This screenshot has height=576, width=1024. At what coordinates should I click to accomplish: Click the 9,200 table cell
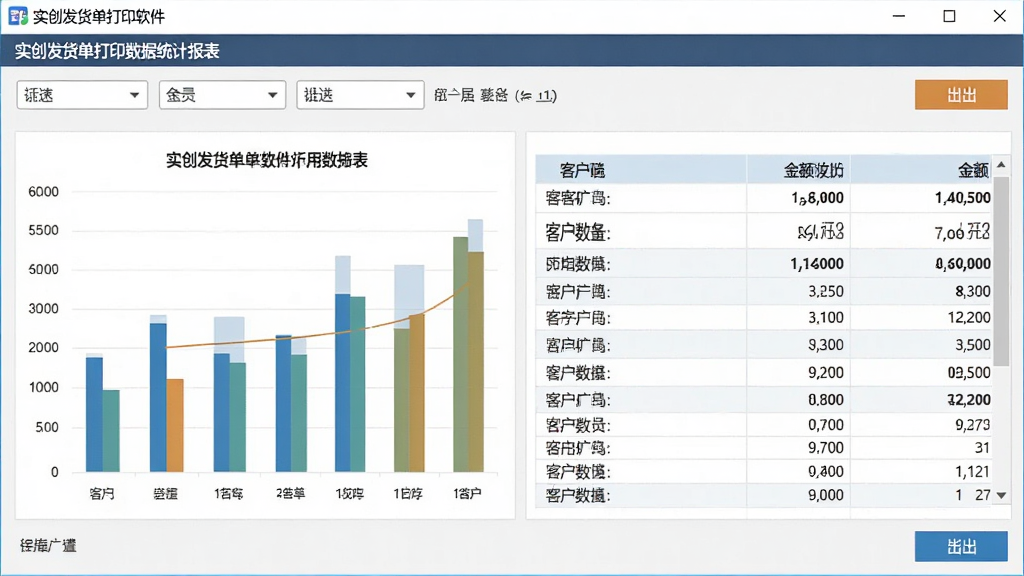[825, 373]
